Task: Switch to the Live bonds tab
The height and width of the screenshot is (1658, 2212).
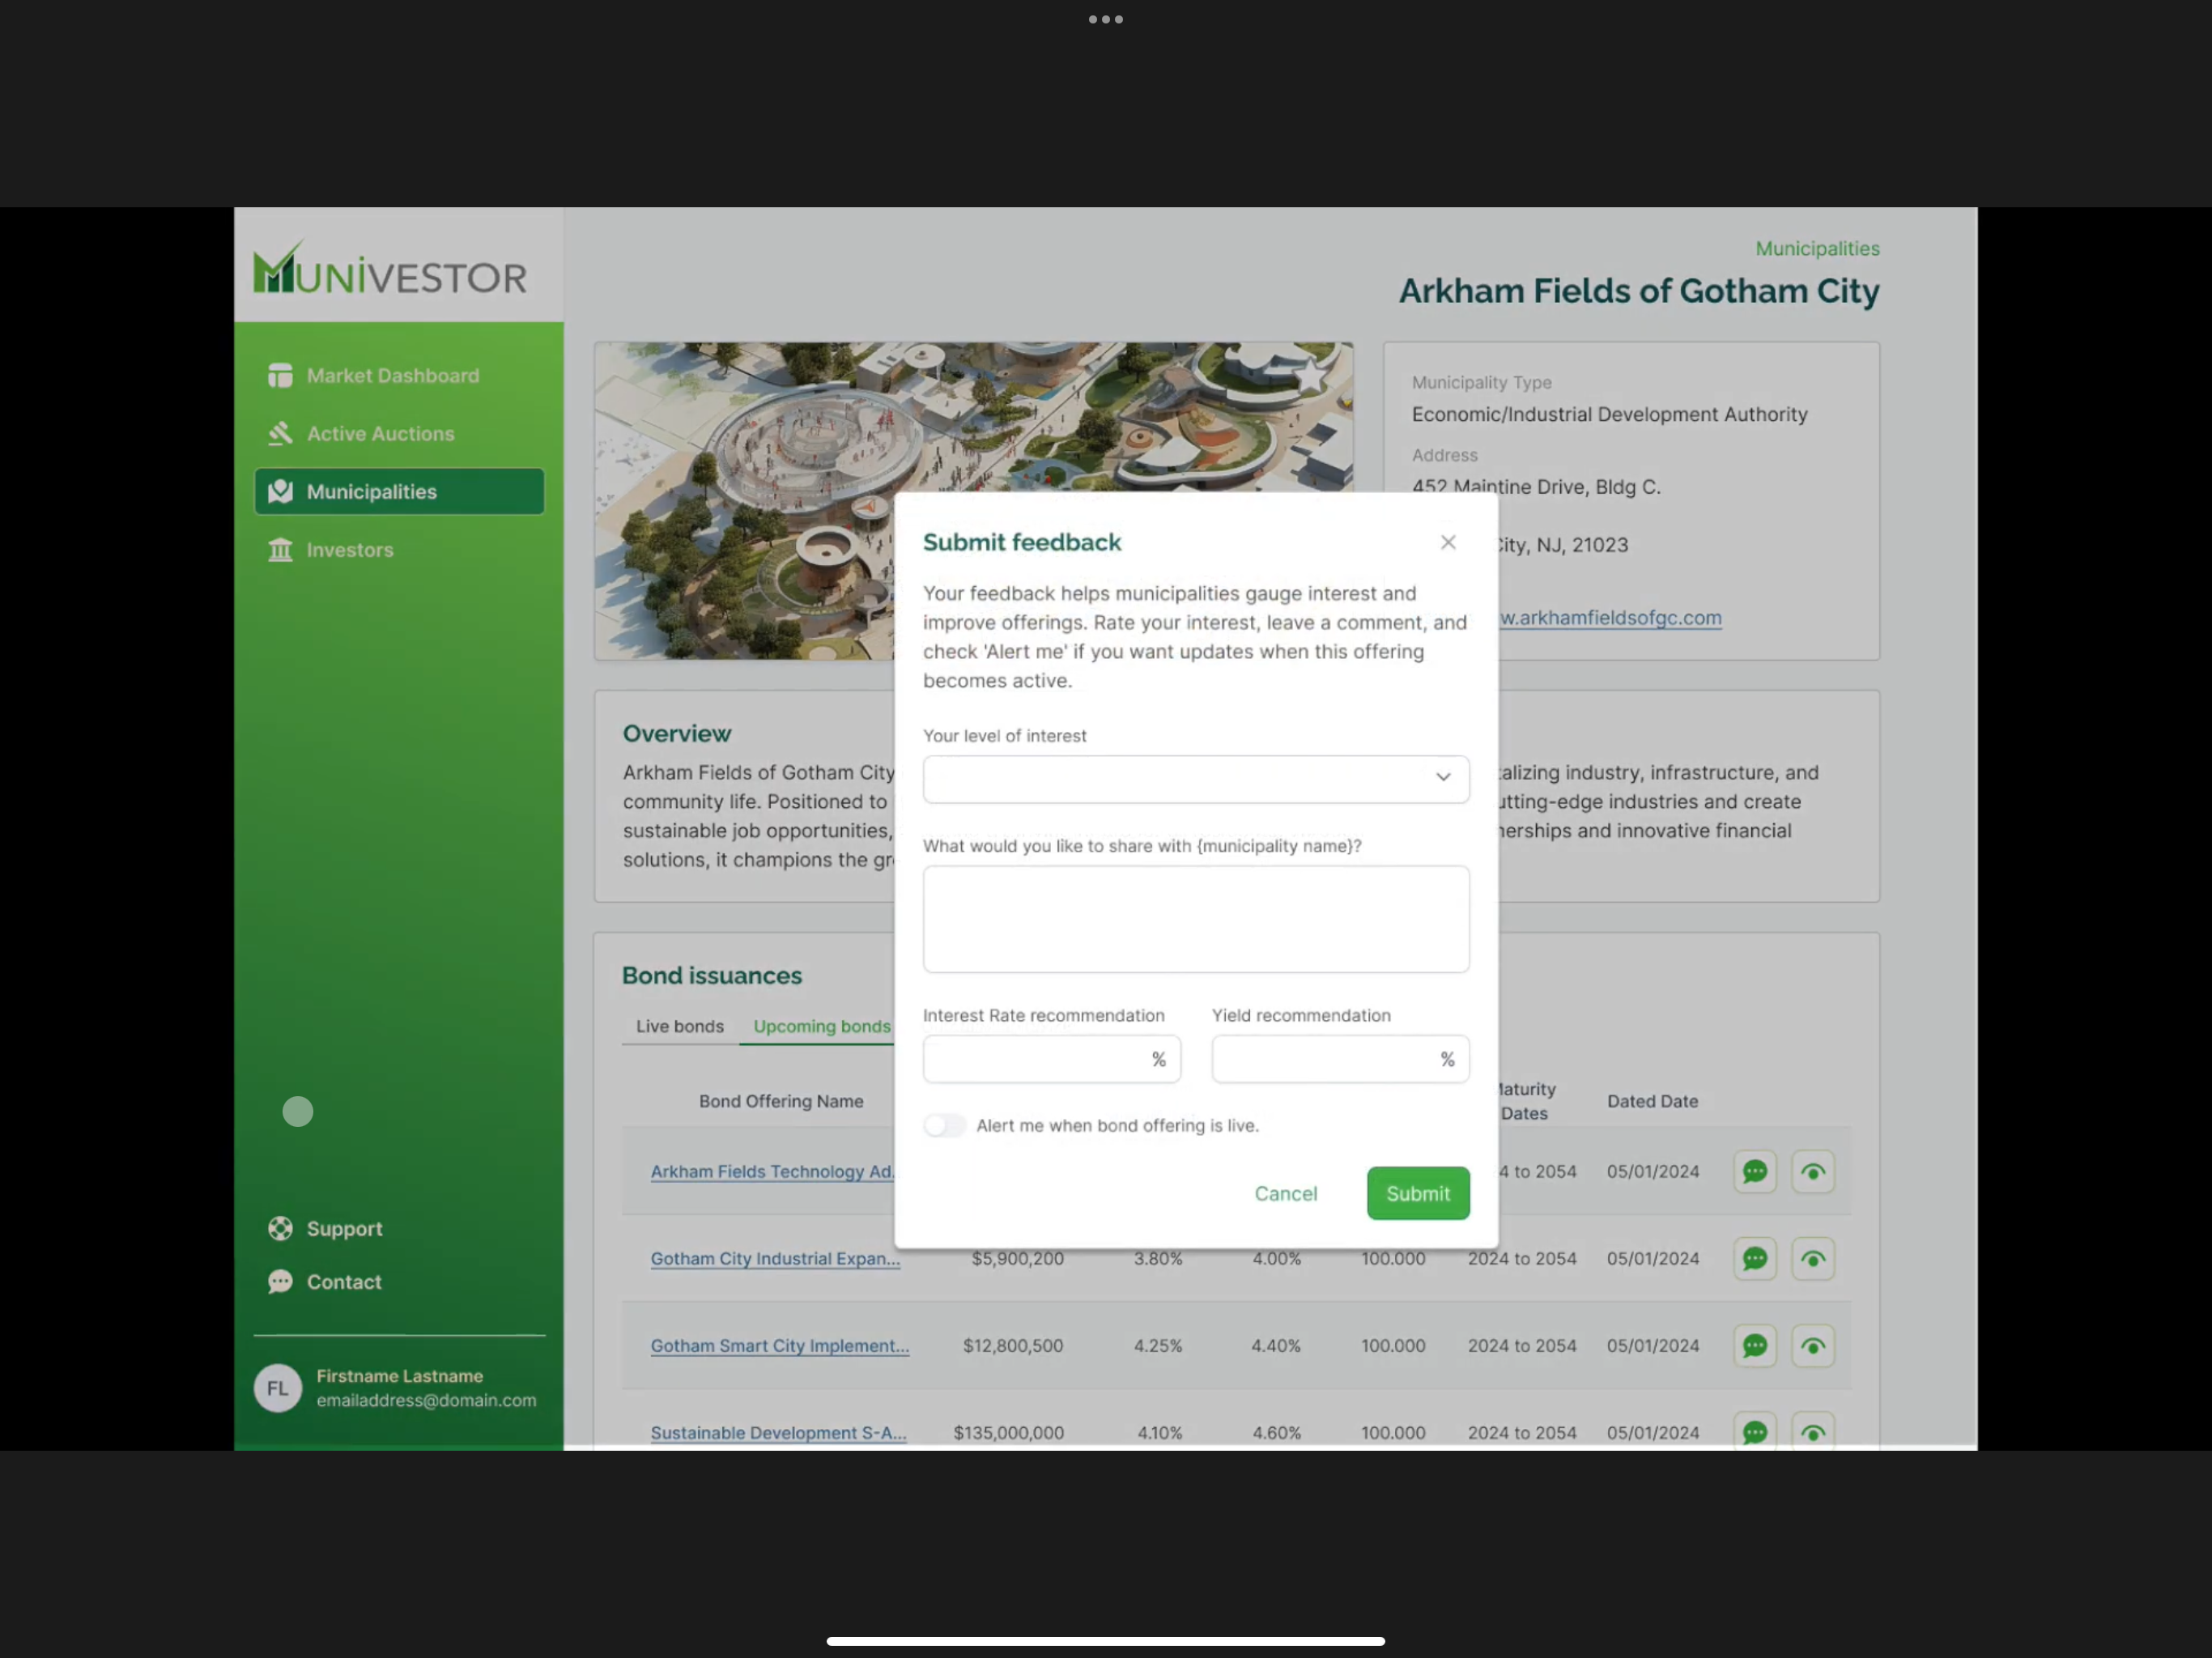Action: 679,1027
